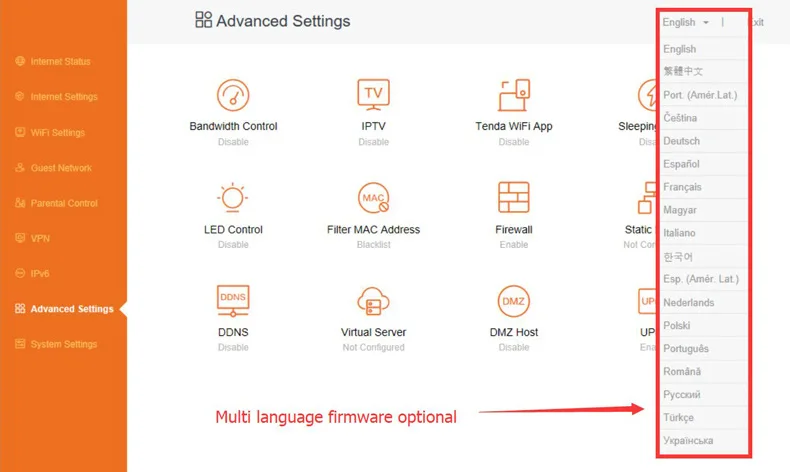The image size is (790, 472).
Task: Click the Guest Network sidebar link
Action: coord(61,168)
